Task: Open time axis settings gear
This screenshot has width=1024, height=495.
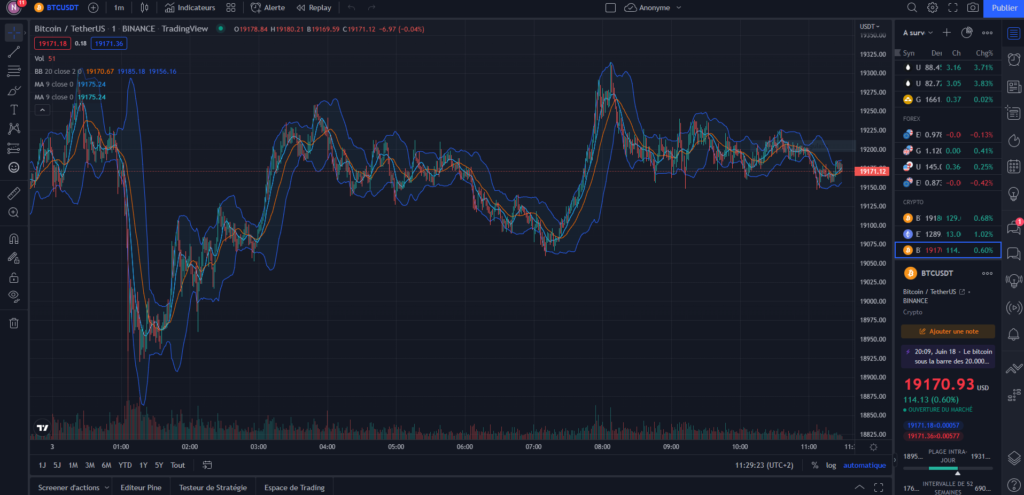Action: 873,447
